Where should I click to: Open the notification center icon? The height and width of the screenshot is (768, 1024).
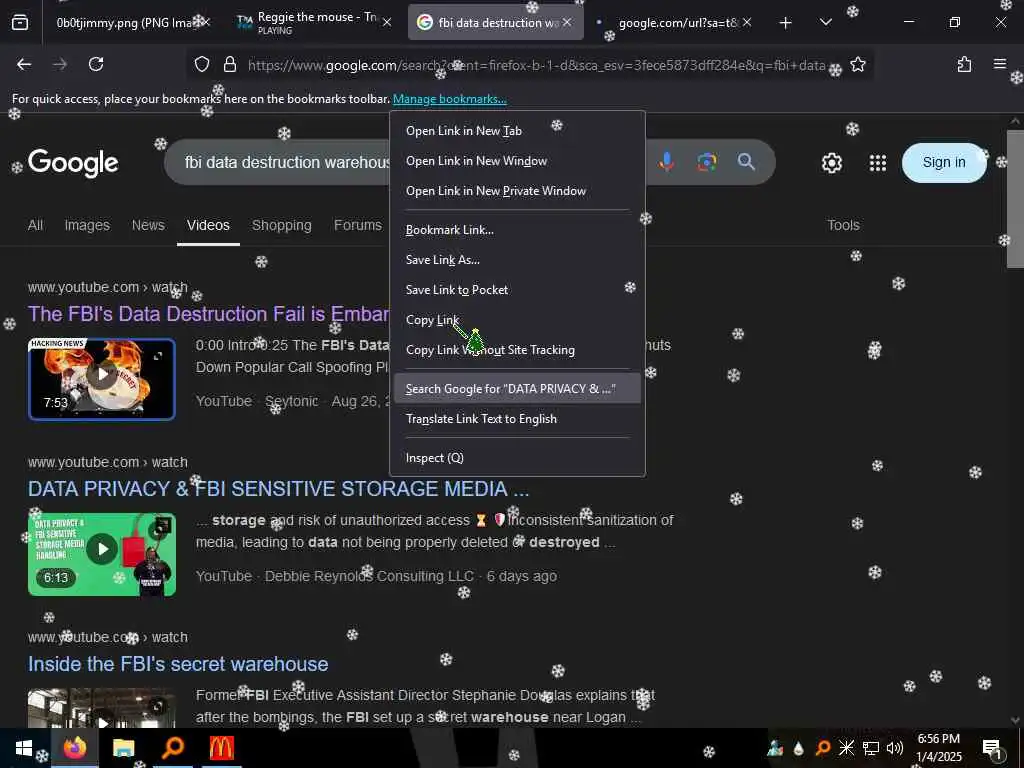click(x=993, y=748)
